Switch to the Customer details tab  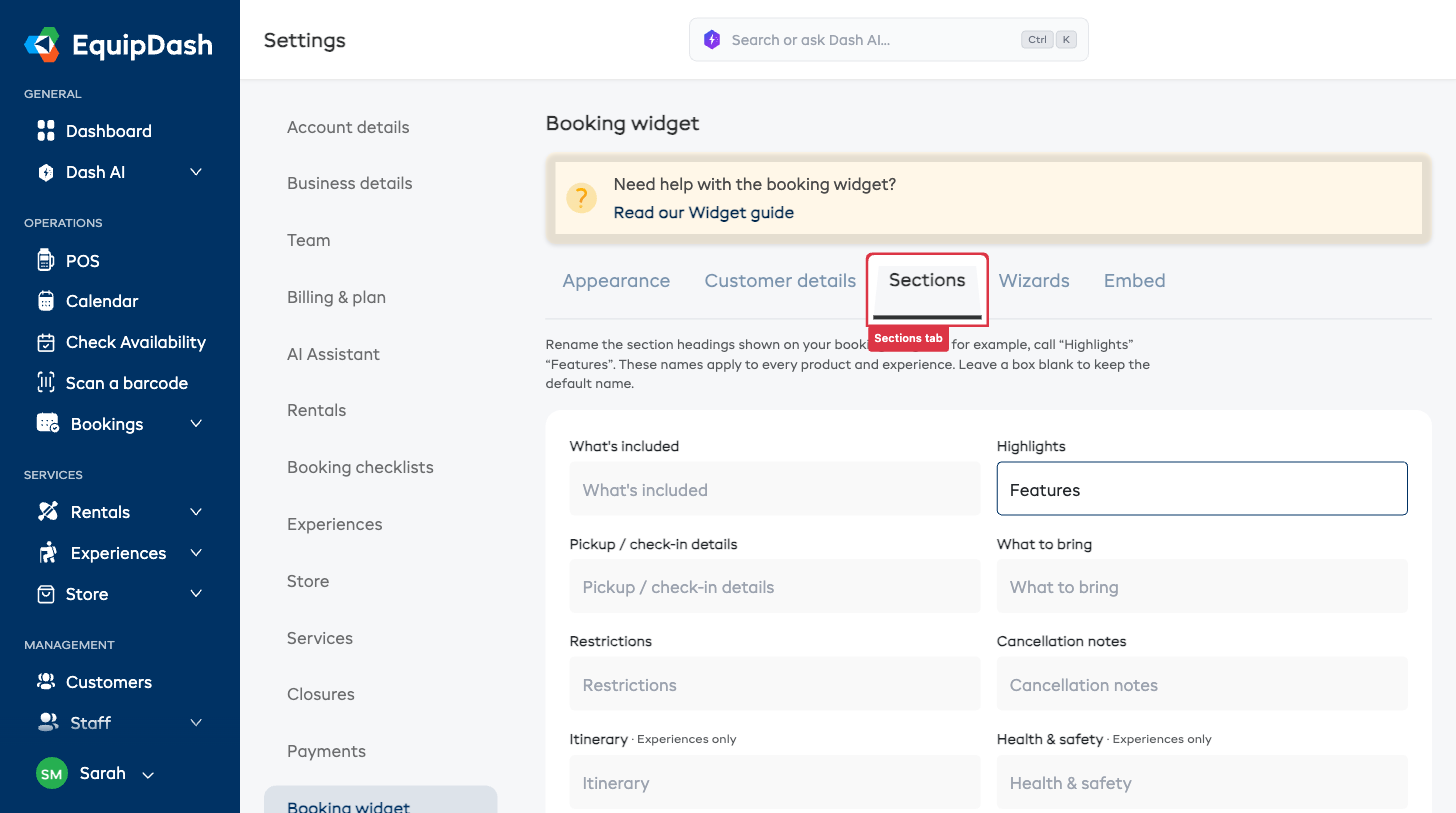click(x=780, y=281)
